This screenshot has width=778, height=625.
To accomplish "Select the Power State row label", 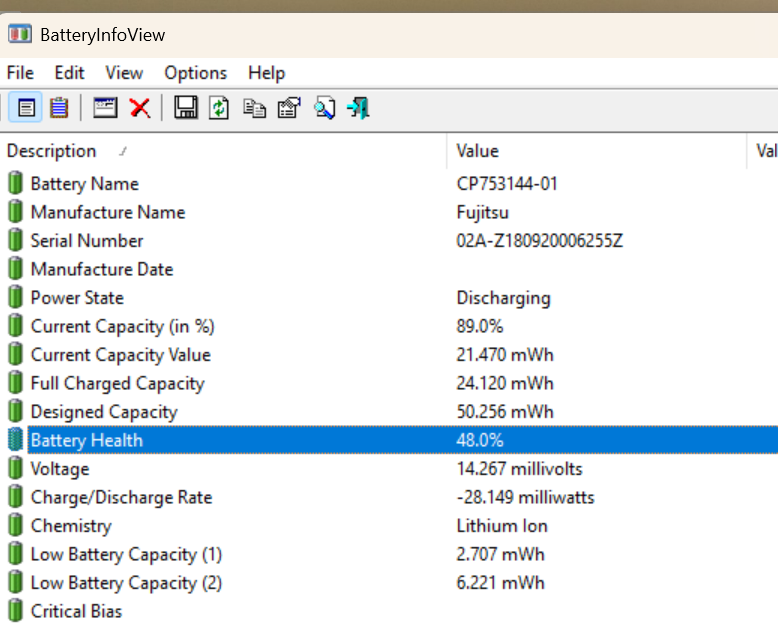I will pyautogui.click(x=77, y=298).
